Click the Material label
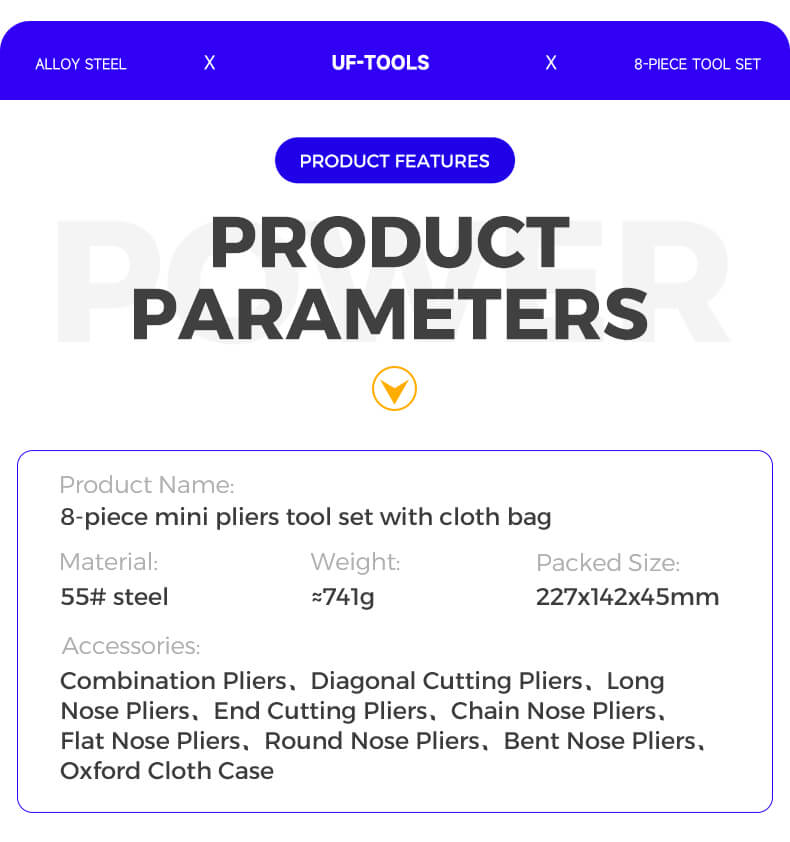The width and height of the screenshot is (790, 842). click(108, 562)
